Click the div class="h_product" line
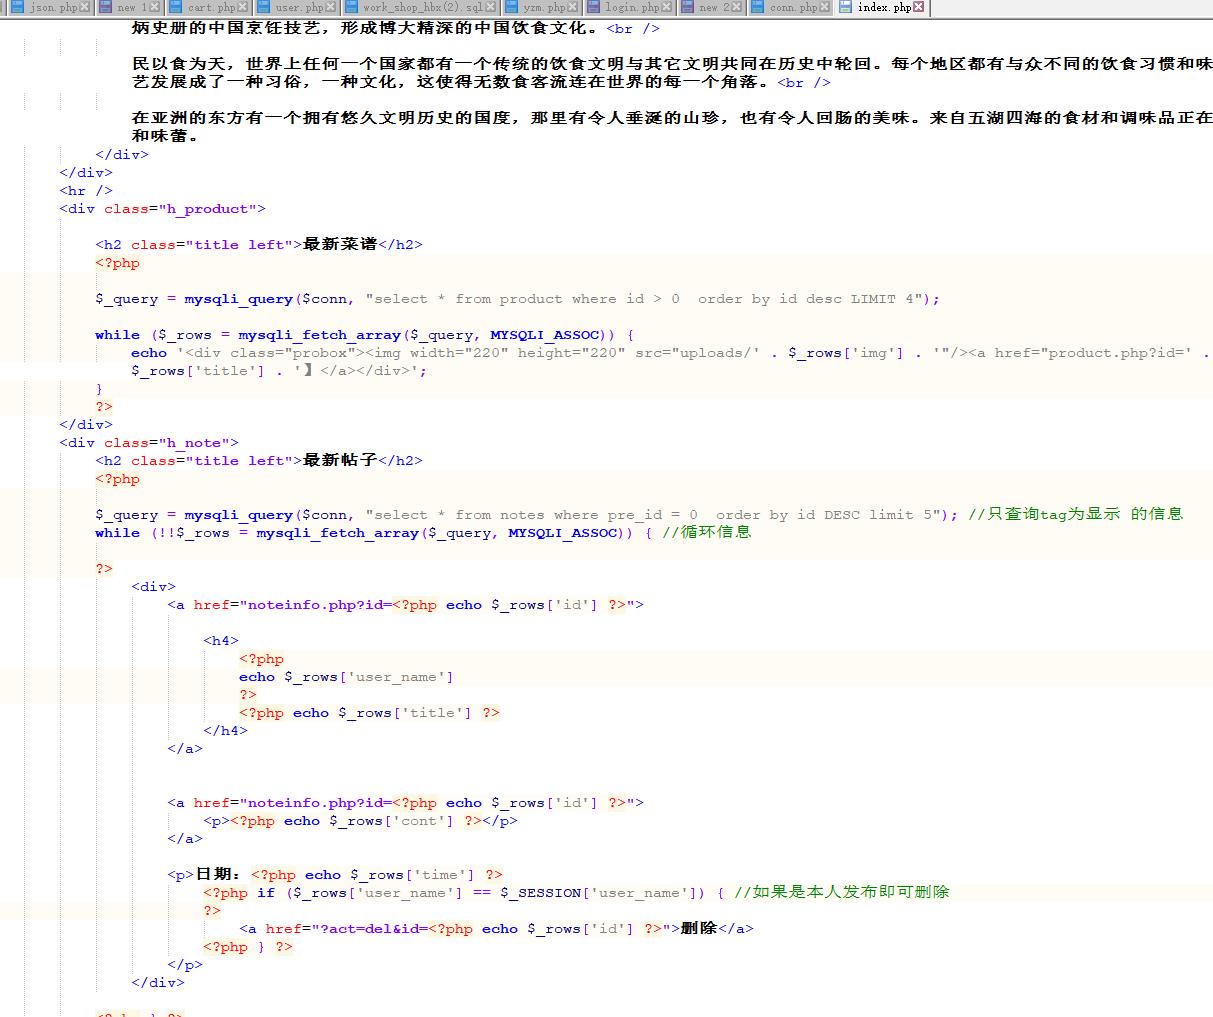The image size is (1213, 1017). [163, 209]
